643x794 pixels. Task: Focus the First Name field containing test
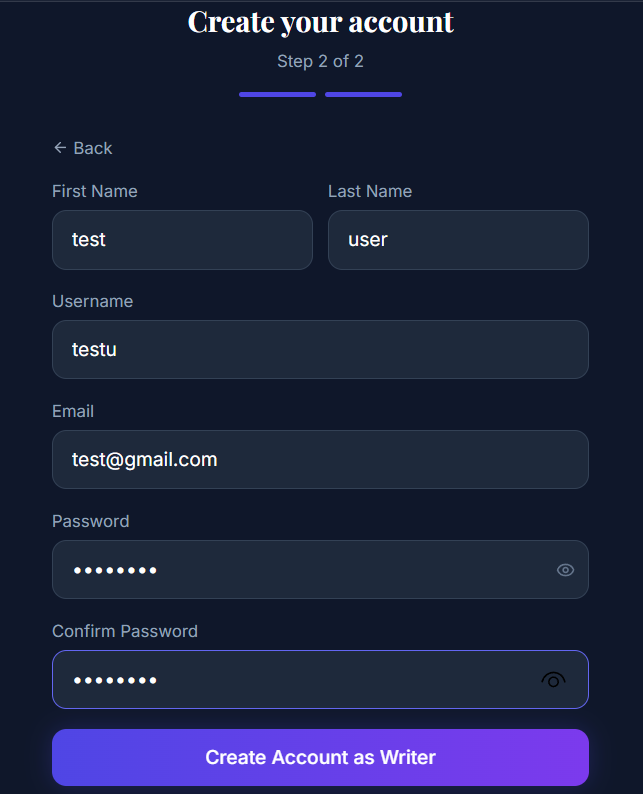pyautogui.click(x=182, y=240)
